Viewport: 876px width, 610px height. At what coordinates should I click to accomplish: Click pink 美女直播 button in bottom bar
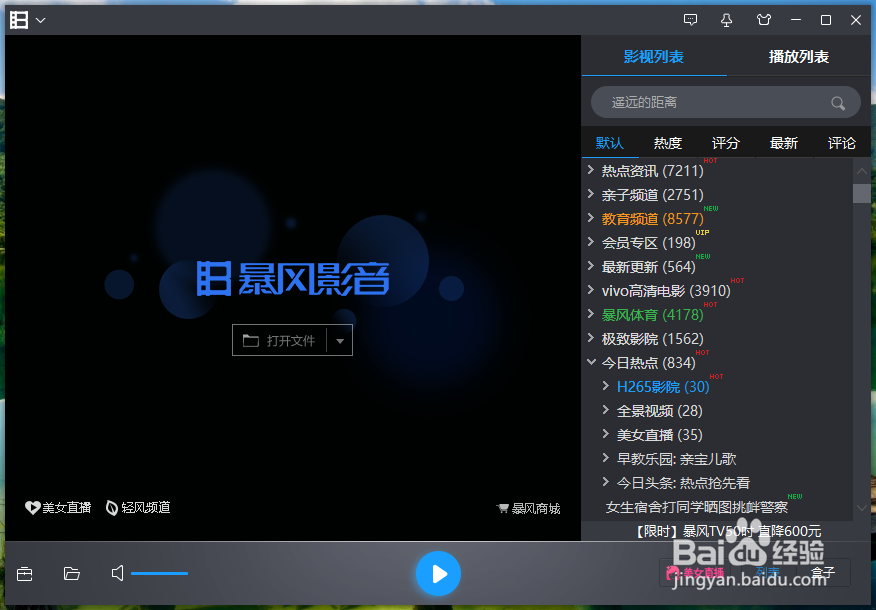695,573
